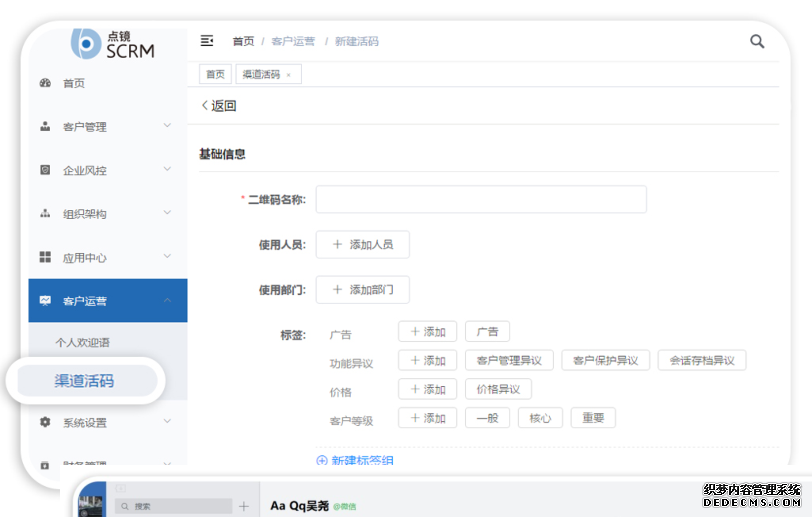Collapse the 客户运营 menu chevron

(167, 300)
